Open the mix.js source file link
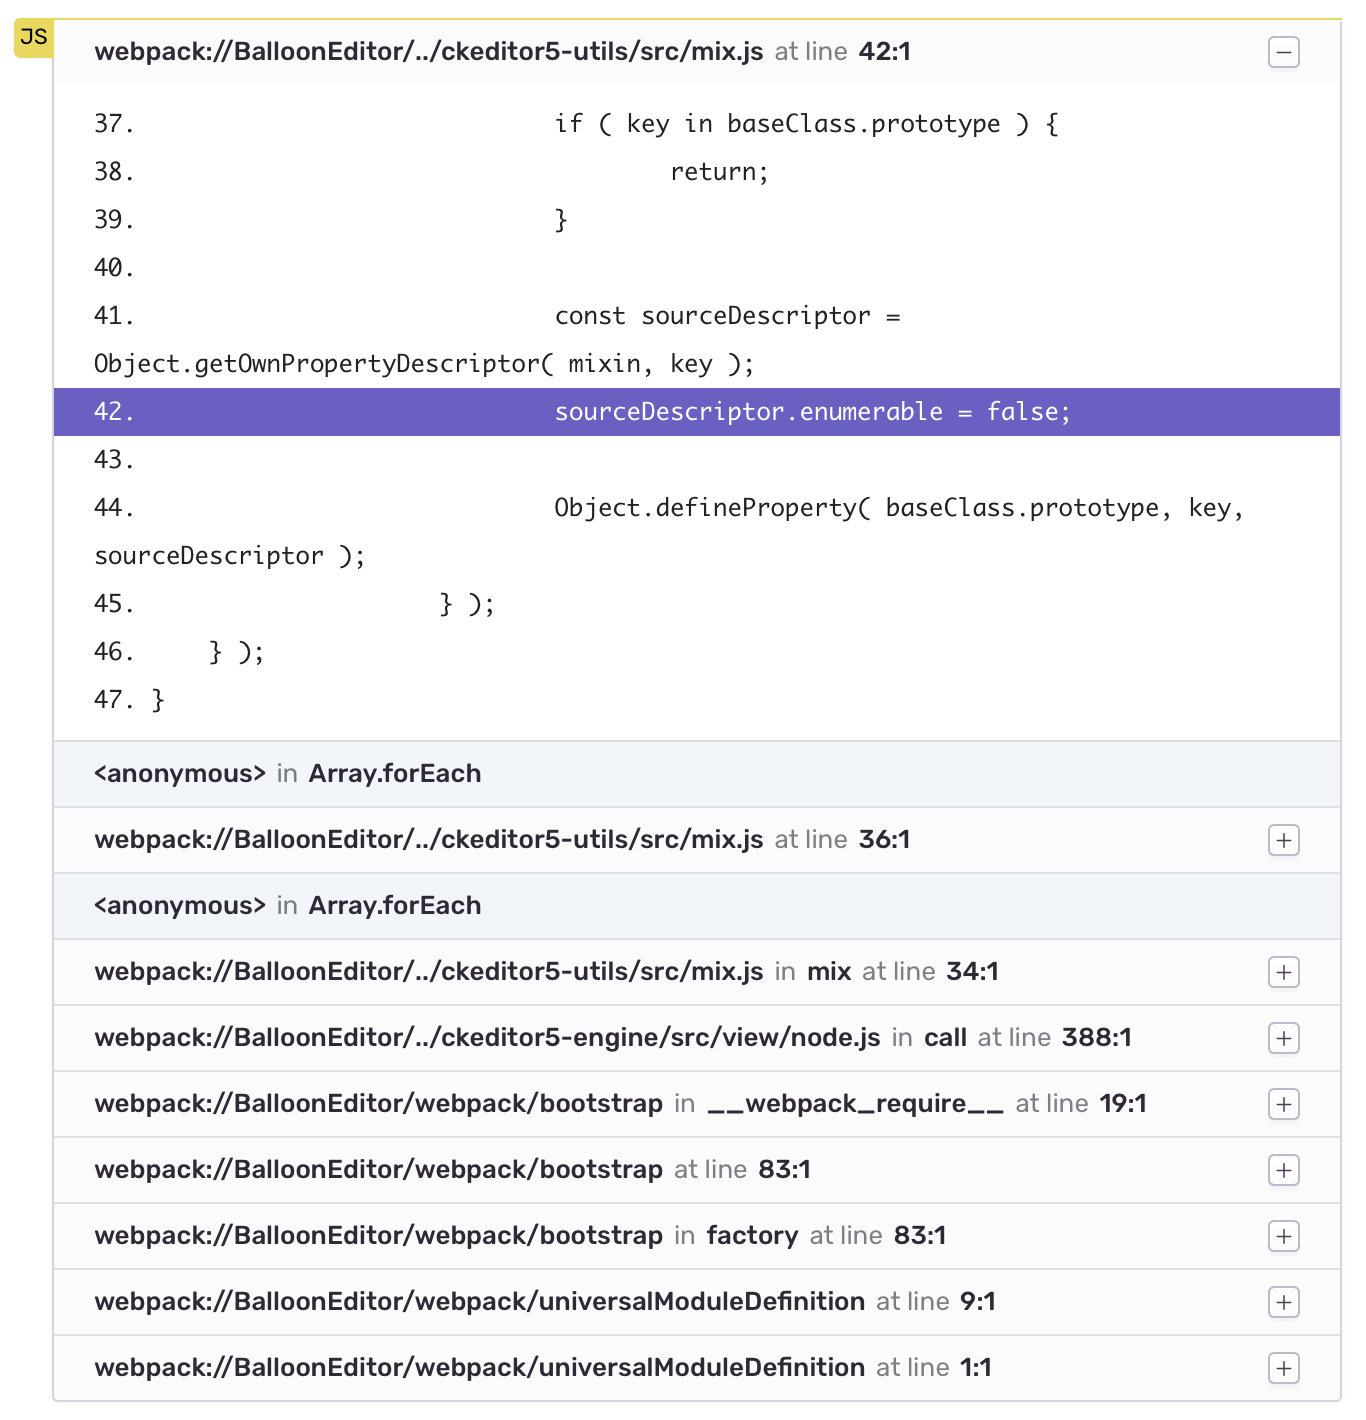This screenshot has width=1366, height=1420. pos(428,51)
